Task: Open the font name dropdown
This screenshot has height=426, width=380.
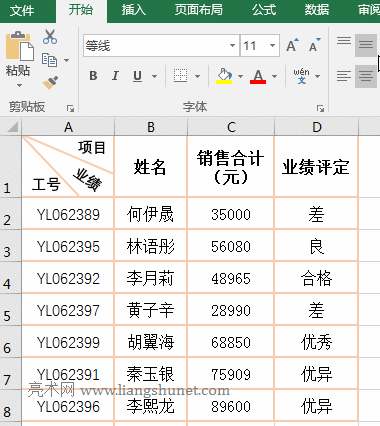Action: 232,45
